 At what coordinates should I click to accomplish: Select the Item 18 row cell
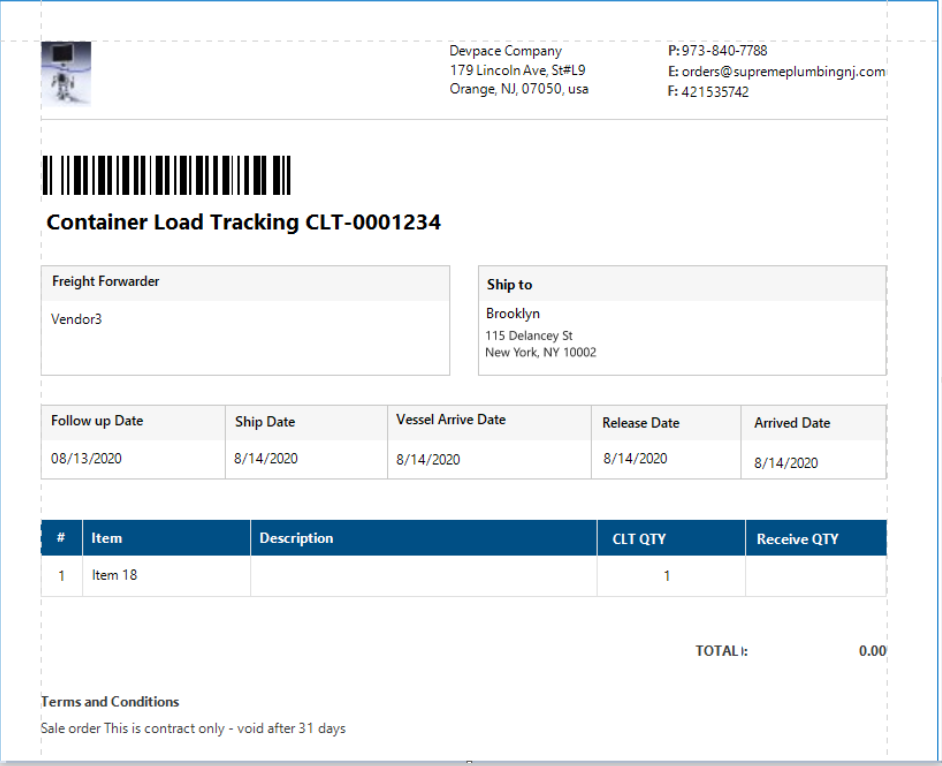115,575
